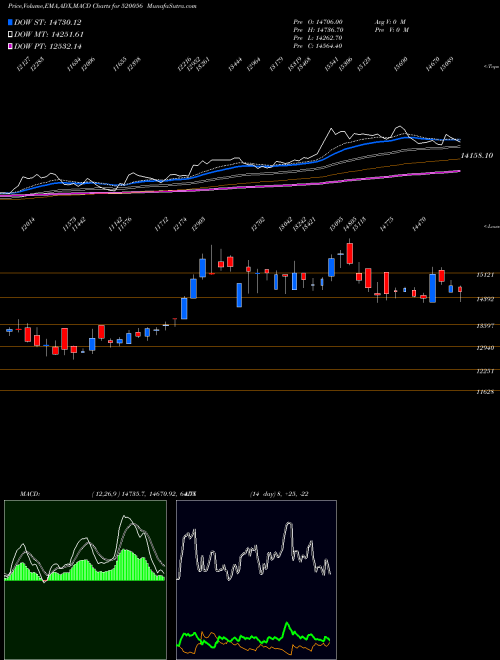Click the MACD: panel label
This screenshot has height=660, width=500.
30,494
